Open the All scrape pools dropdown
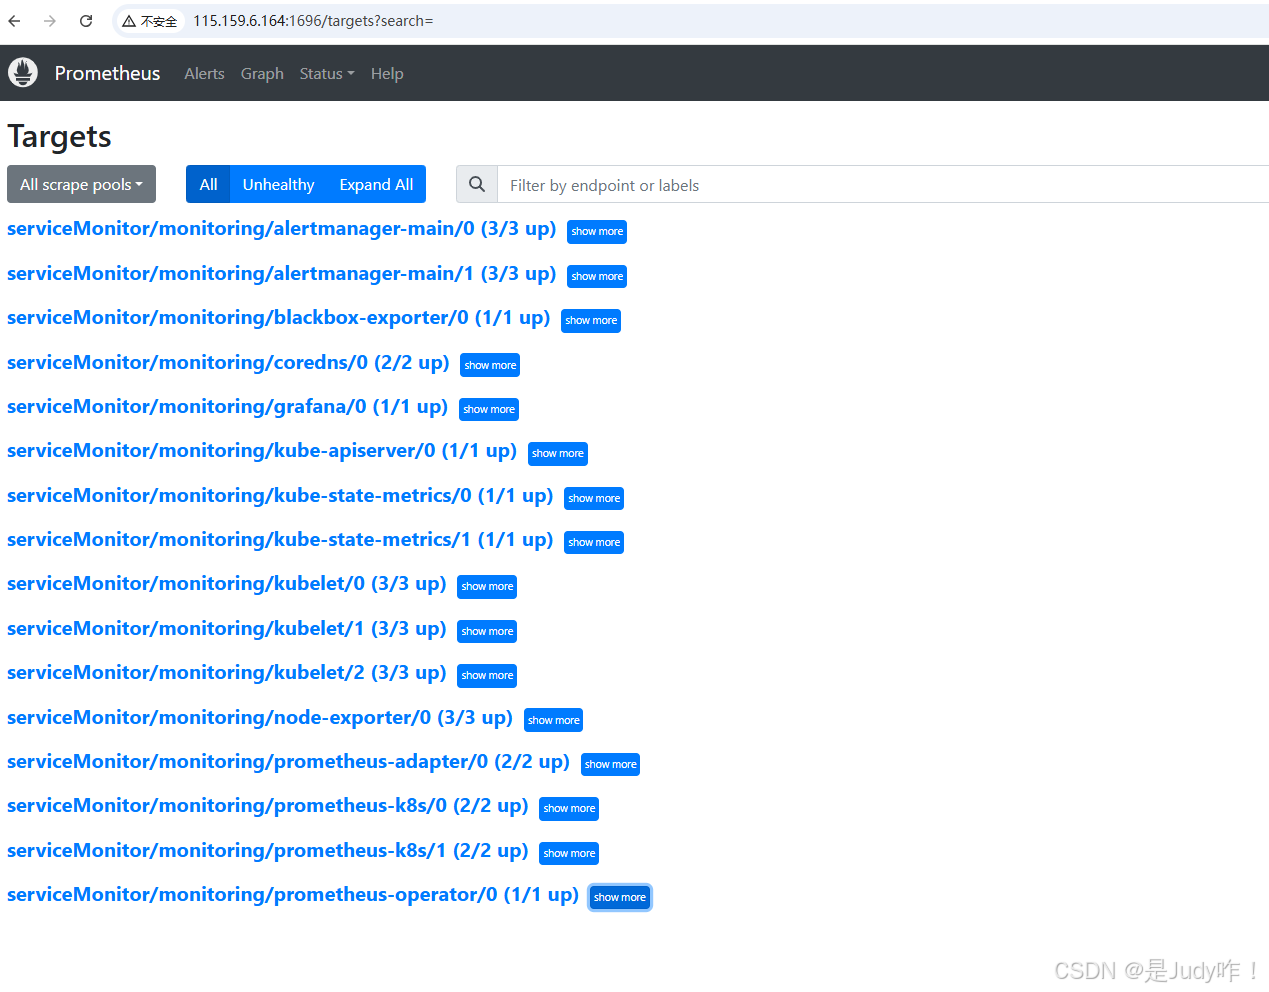Viewport: 1269px width, 992px height. [81, 184]
